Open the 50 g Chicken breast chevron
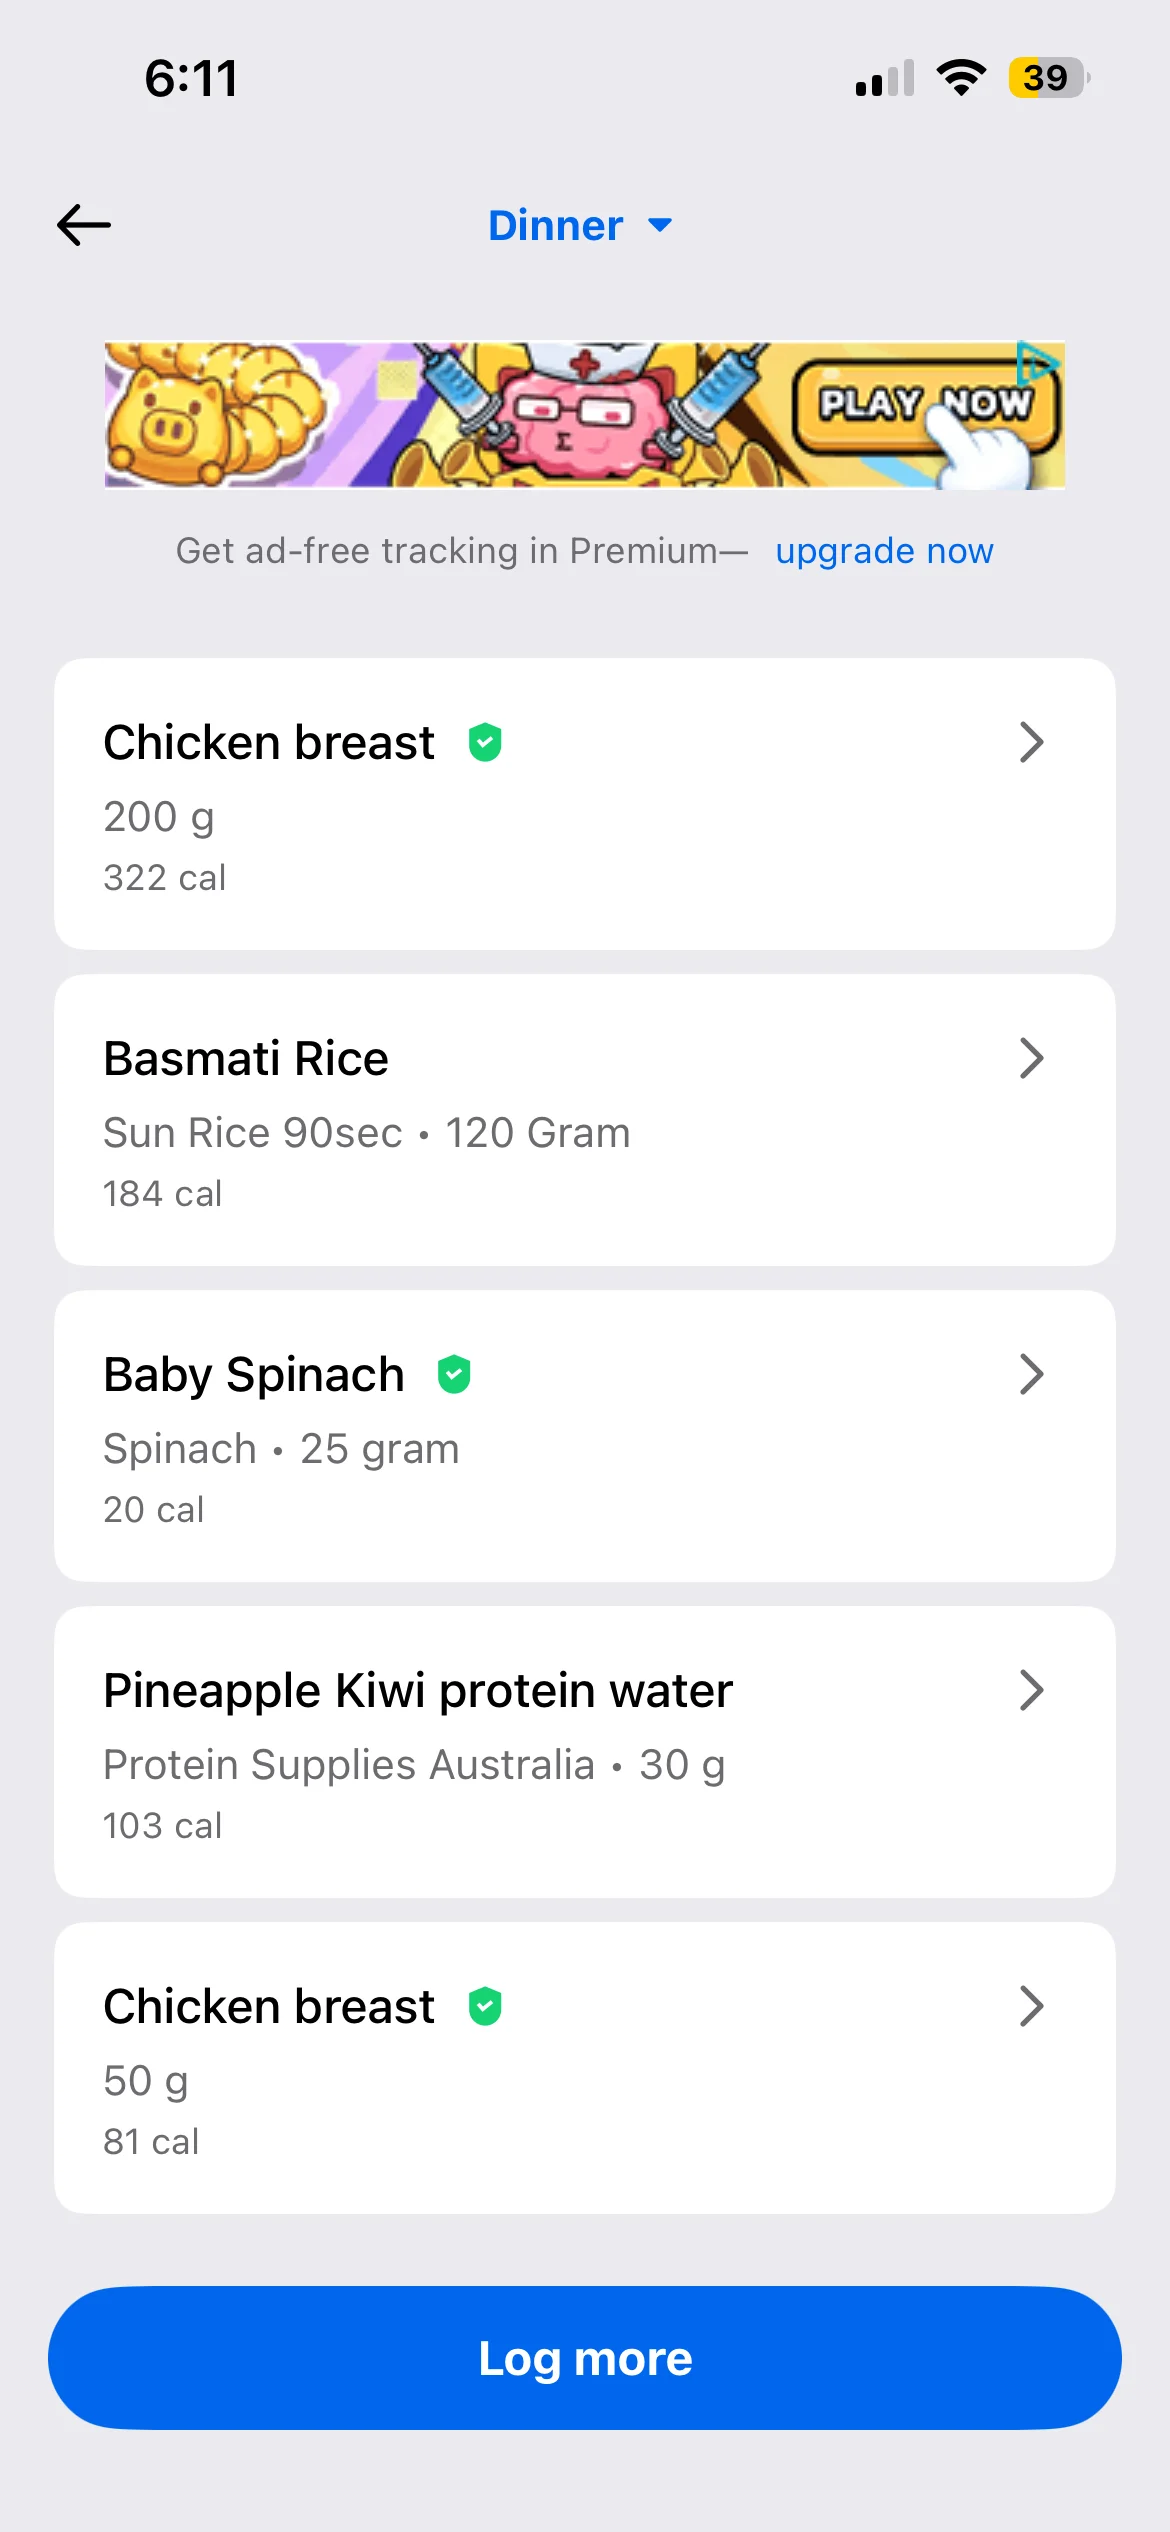The image size is (1170, 2532). click(1031, 2007)
